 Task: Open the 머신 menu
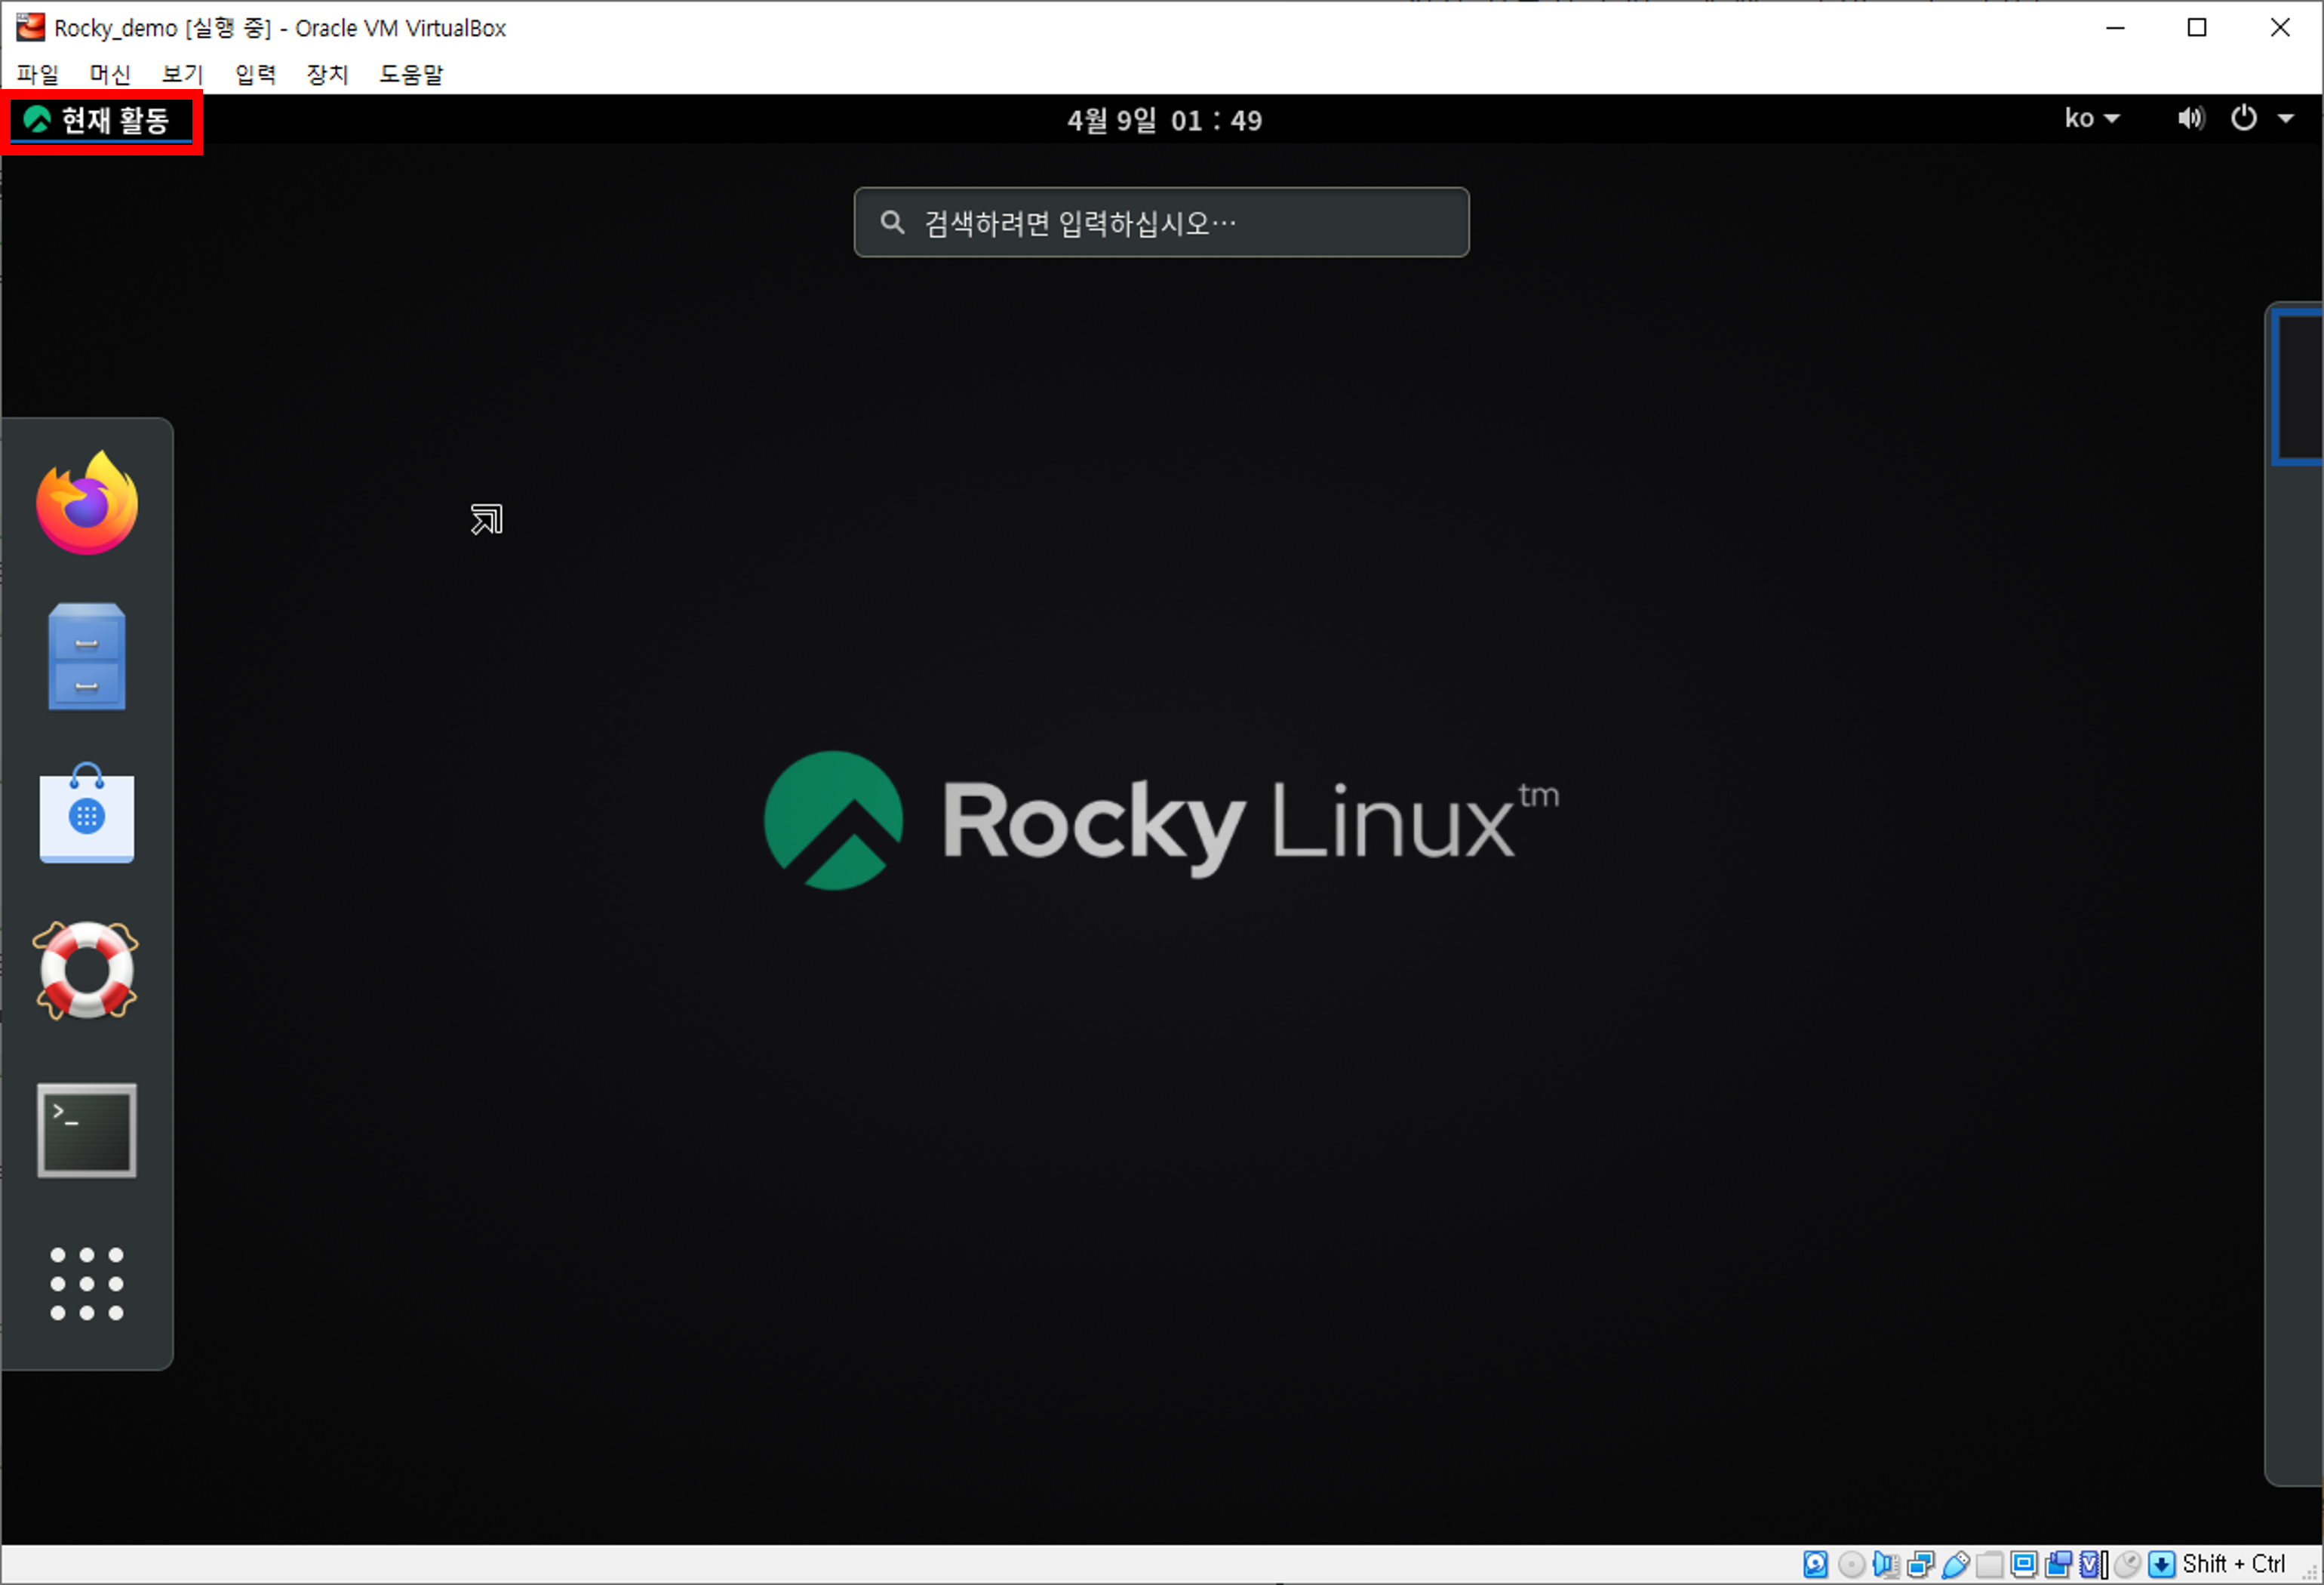110,74
